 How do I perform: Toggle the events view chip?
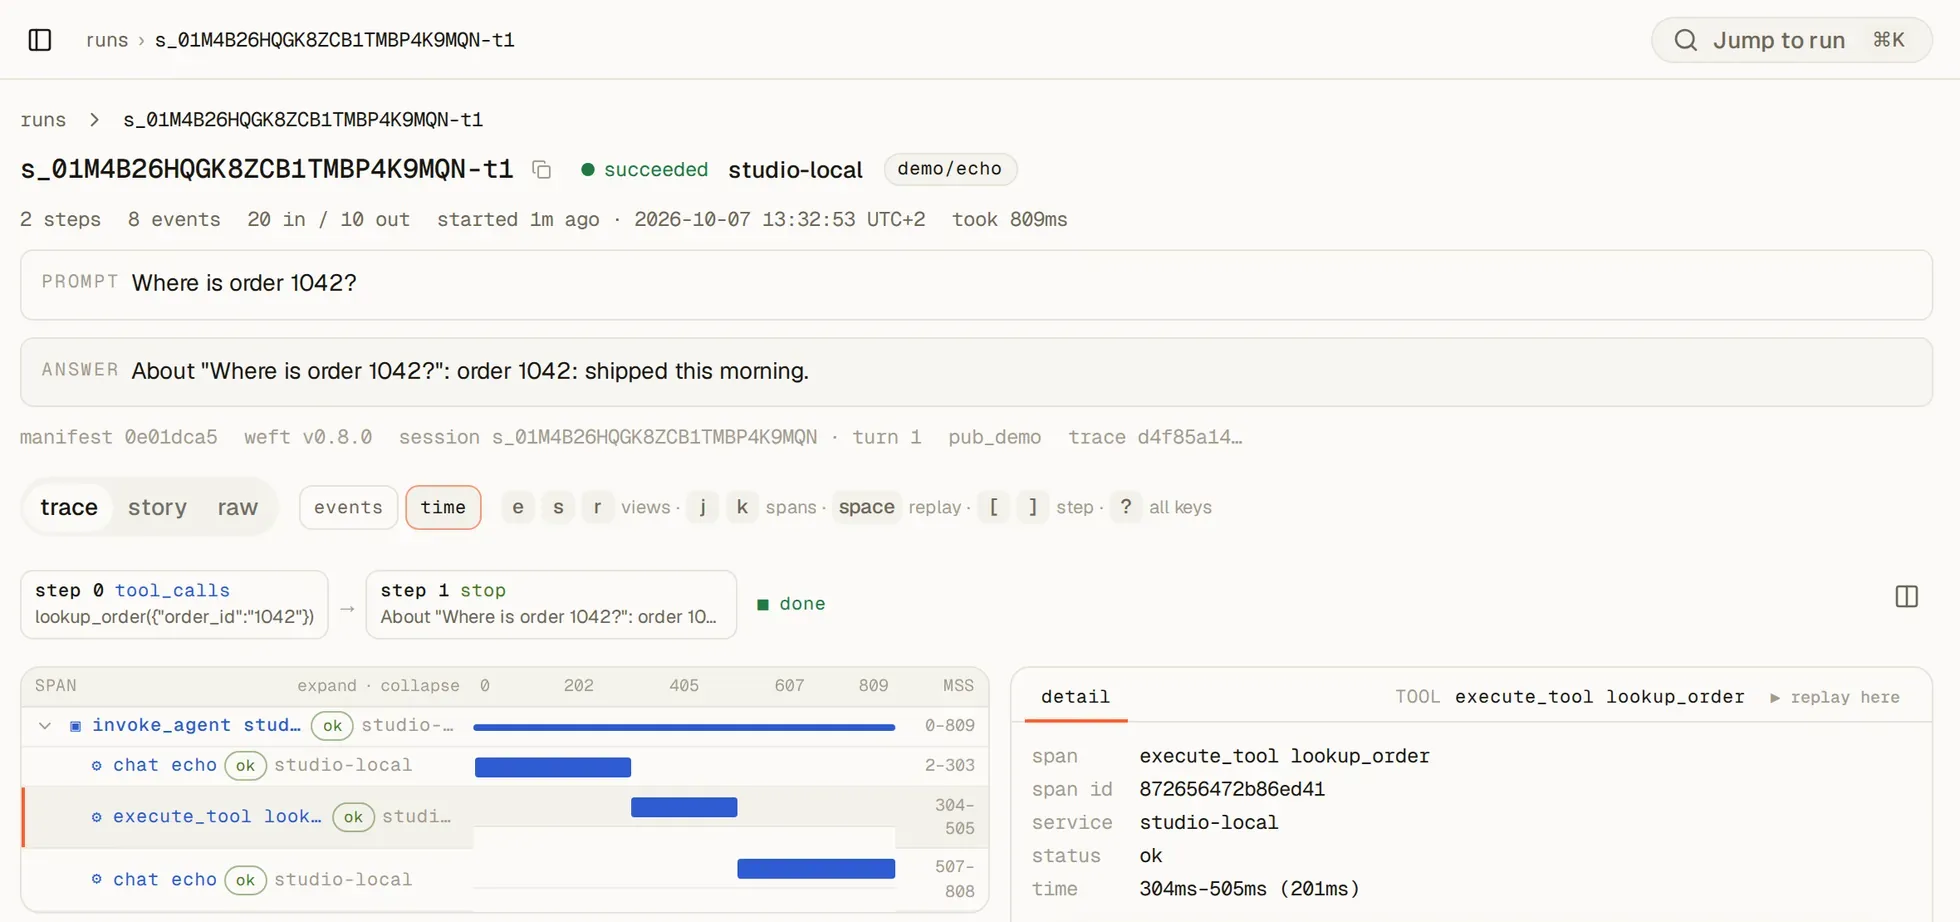coord(348,507)
